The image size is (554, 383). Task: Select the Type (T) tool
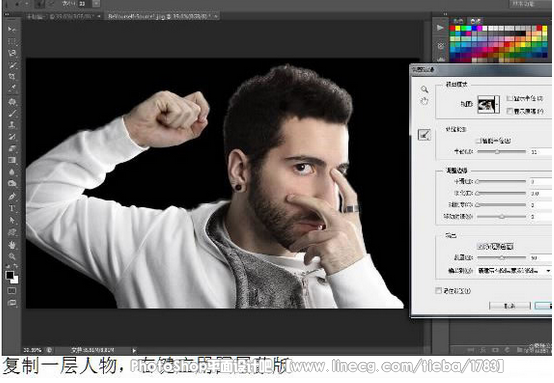[12, 208]
